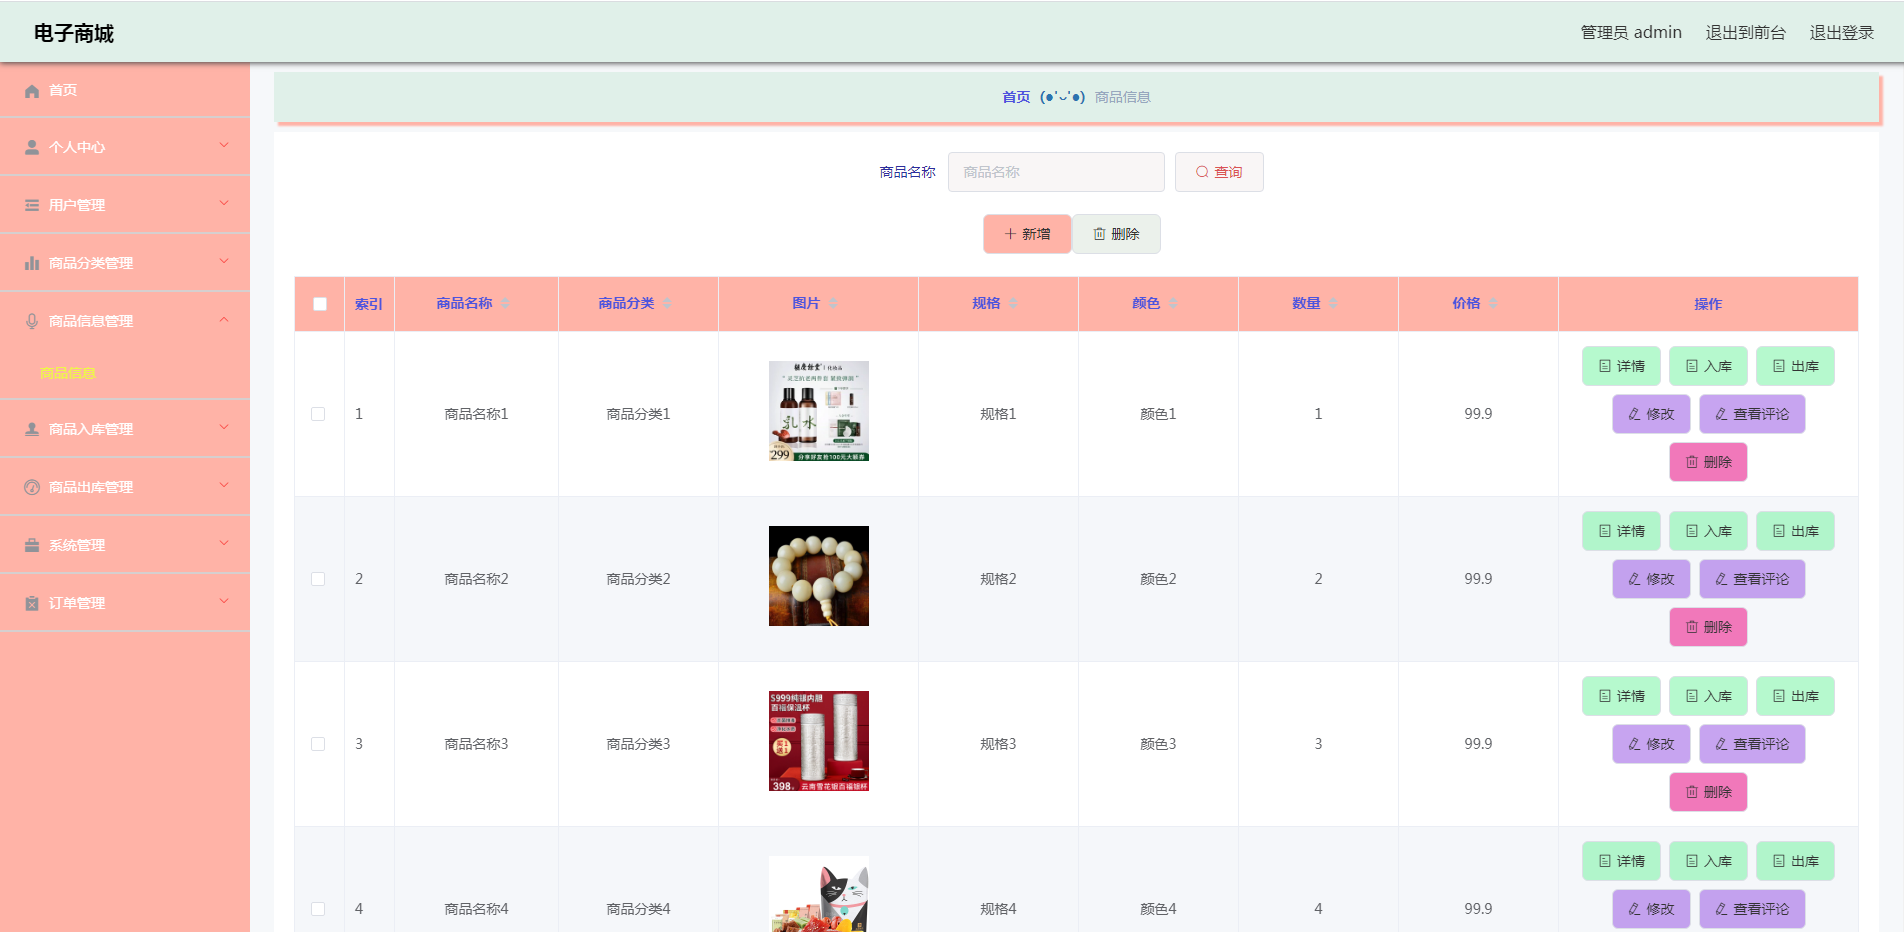Image resolution: width=1904 pixels, height=932 pixels.
Task: Click the microphone icon beside 商品信息管理
Action: [32, 321]
